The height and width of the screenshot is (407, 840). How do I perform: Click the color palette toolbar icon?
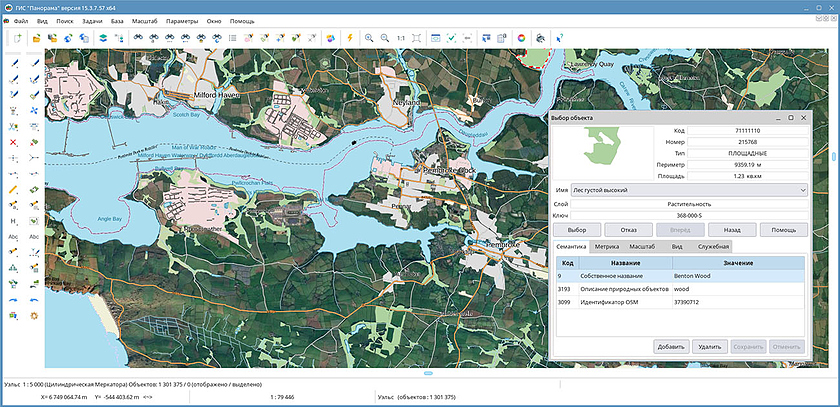(331, 38)
